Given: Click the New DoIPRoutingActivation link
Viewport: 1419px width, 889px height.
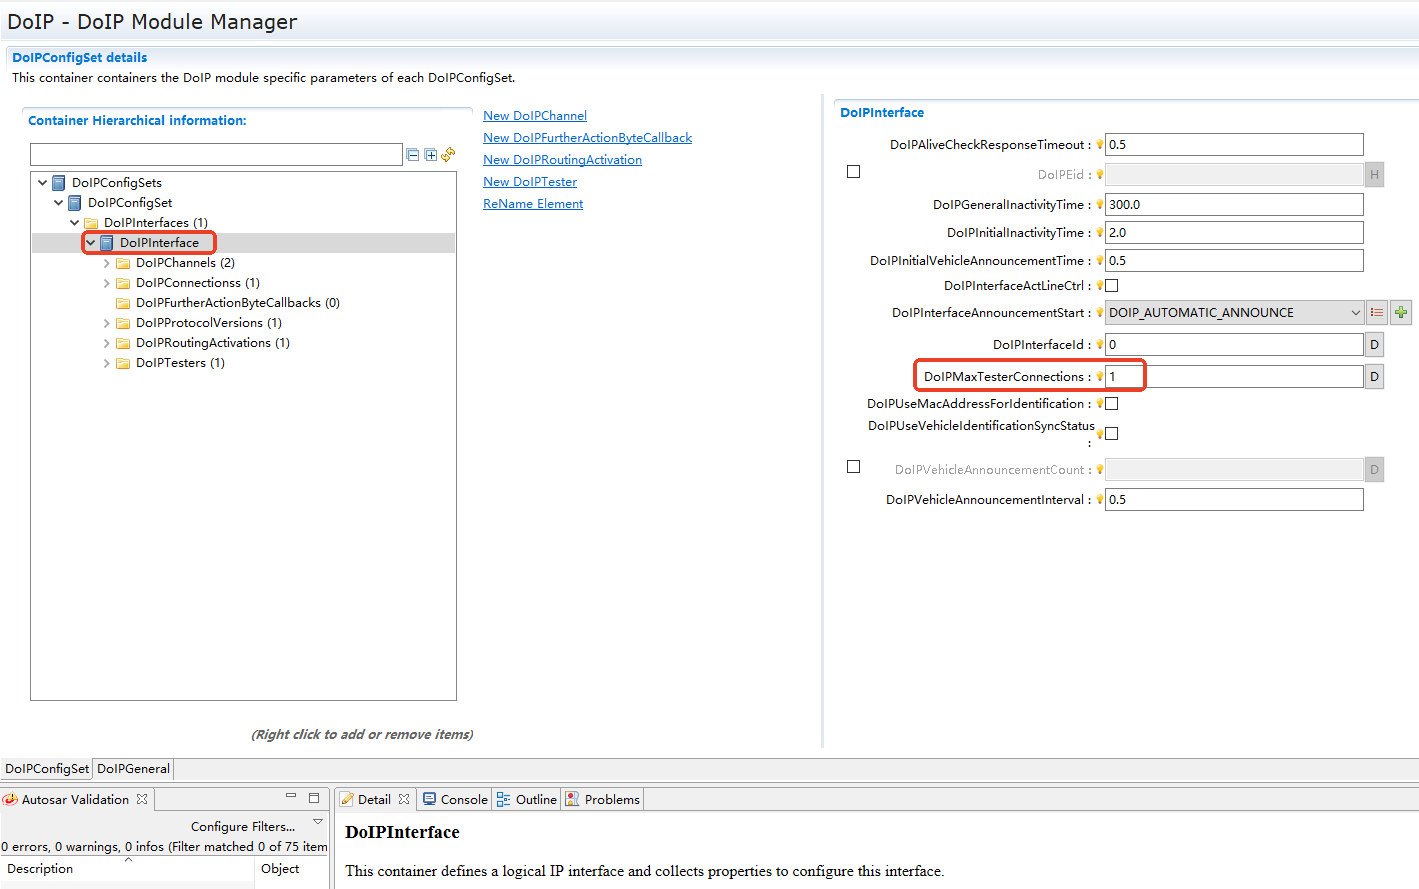Looking at the screenshot, I should (562, 160).
